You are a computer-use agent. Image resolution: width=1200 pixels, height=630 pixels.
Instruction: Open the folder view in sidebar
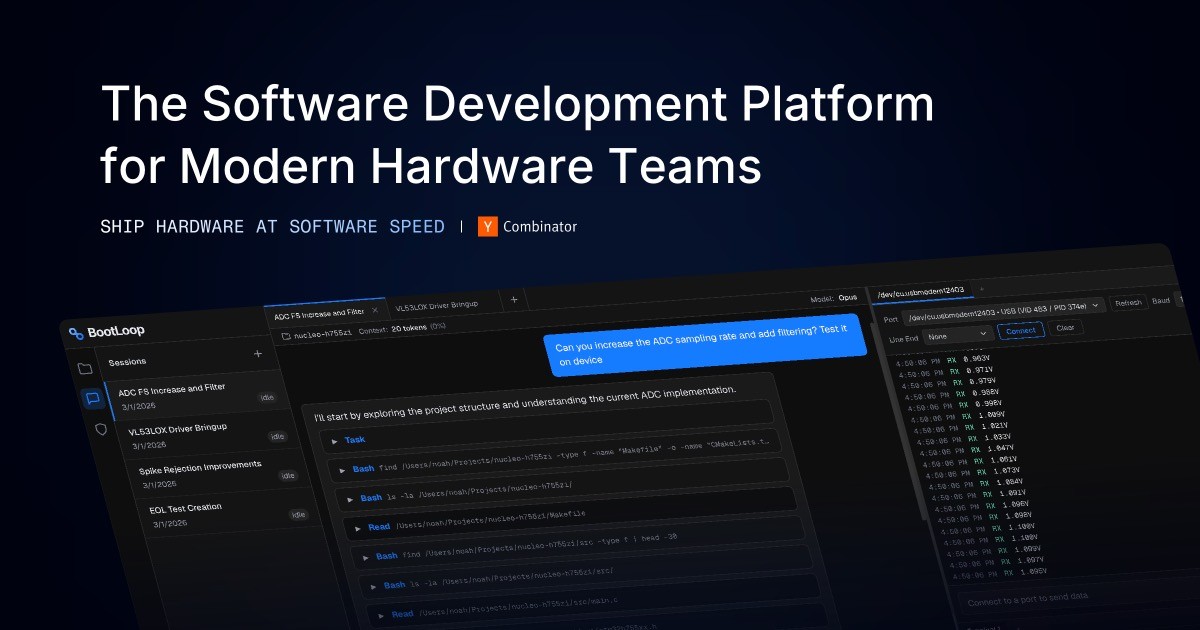click(x=85, y=369)
